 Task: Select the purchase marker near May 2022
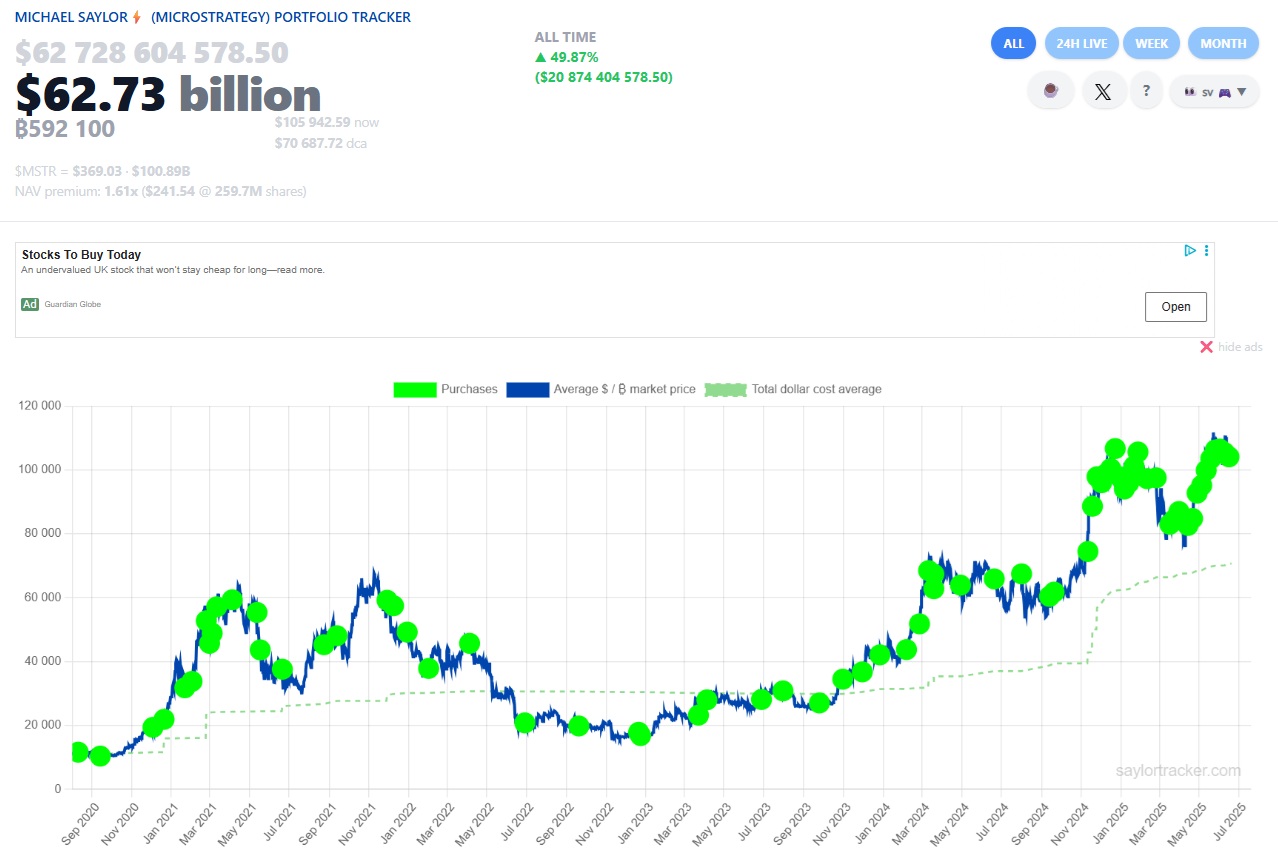click(x=469, y=643)
